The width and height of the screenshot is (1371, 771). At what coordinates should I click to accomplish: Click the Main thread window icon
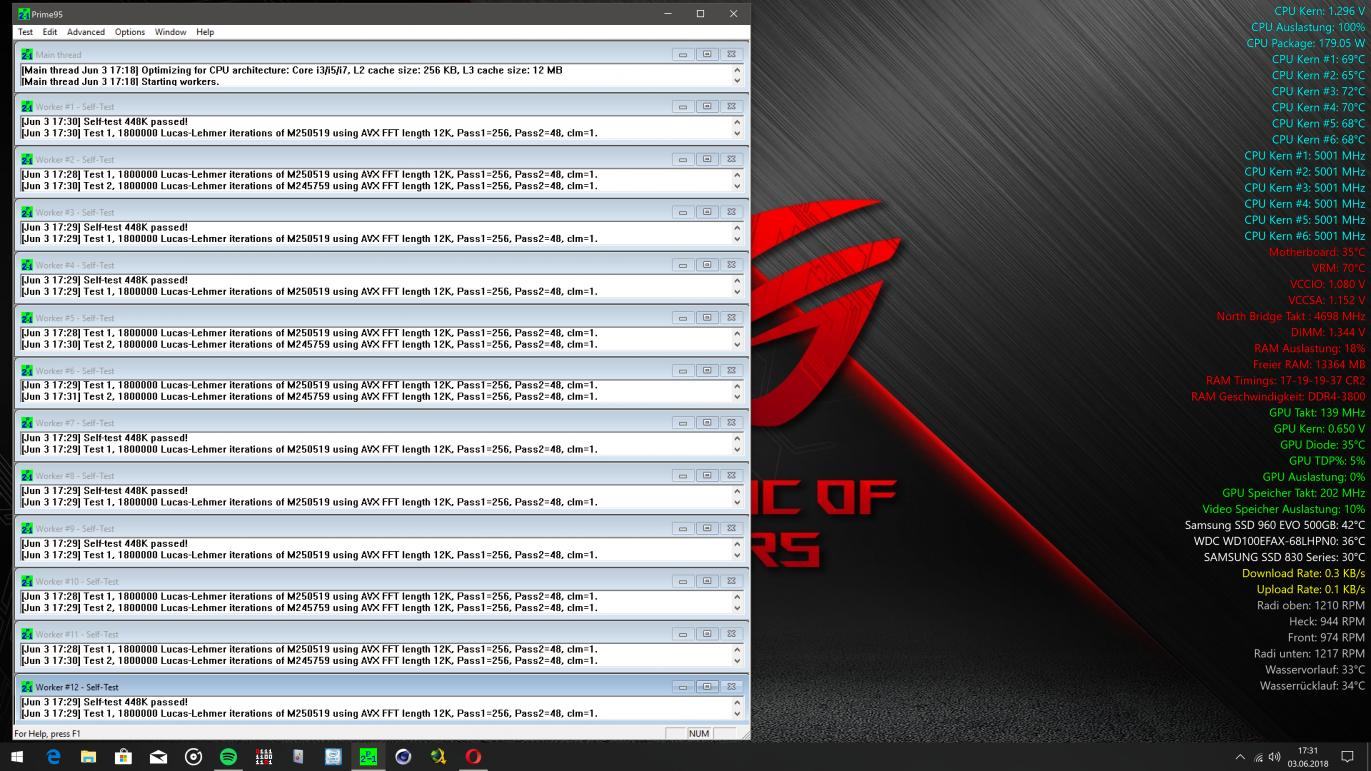point(27,54)
